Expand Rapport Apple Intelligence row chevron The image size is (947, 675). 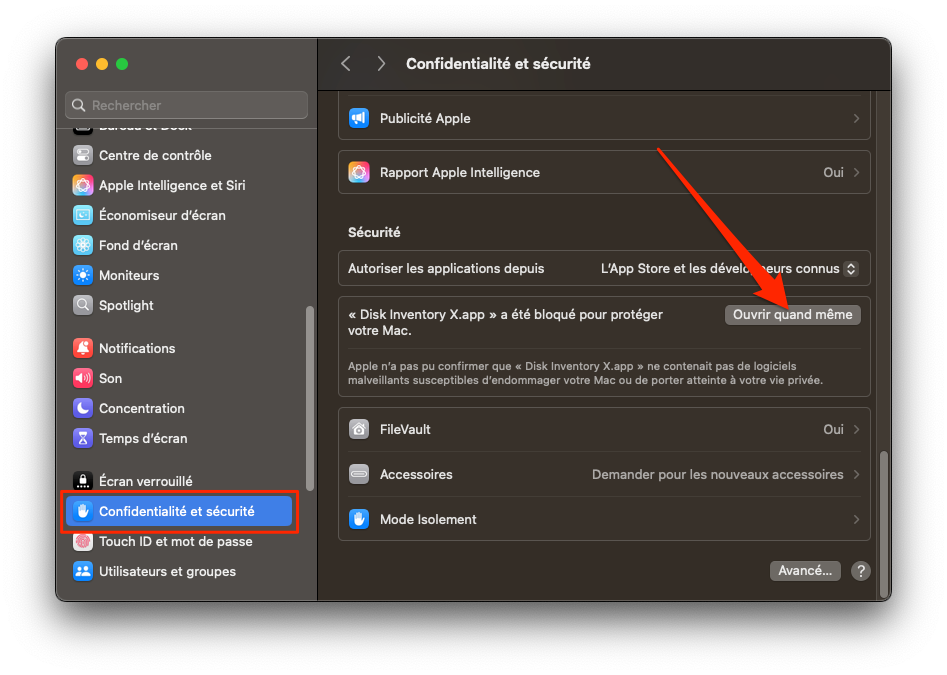click(x=856, y=173)
